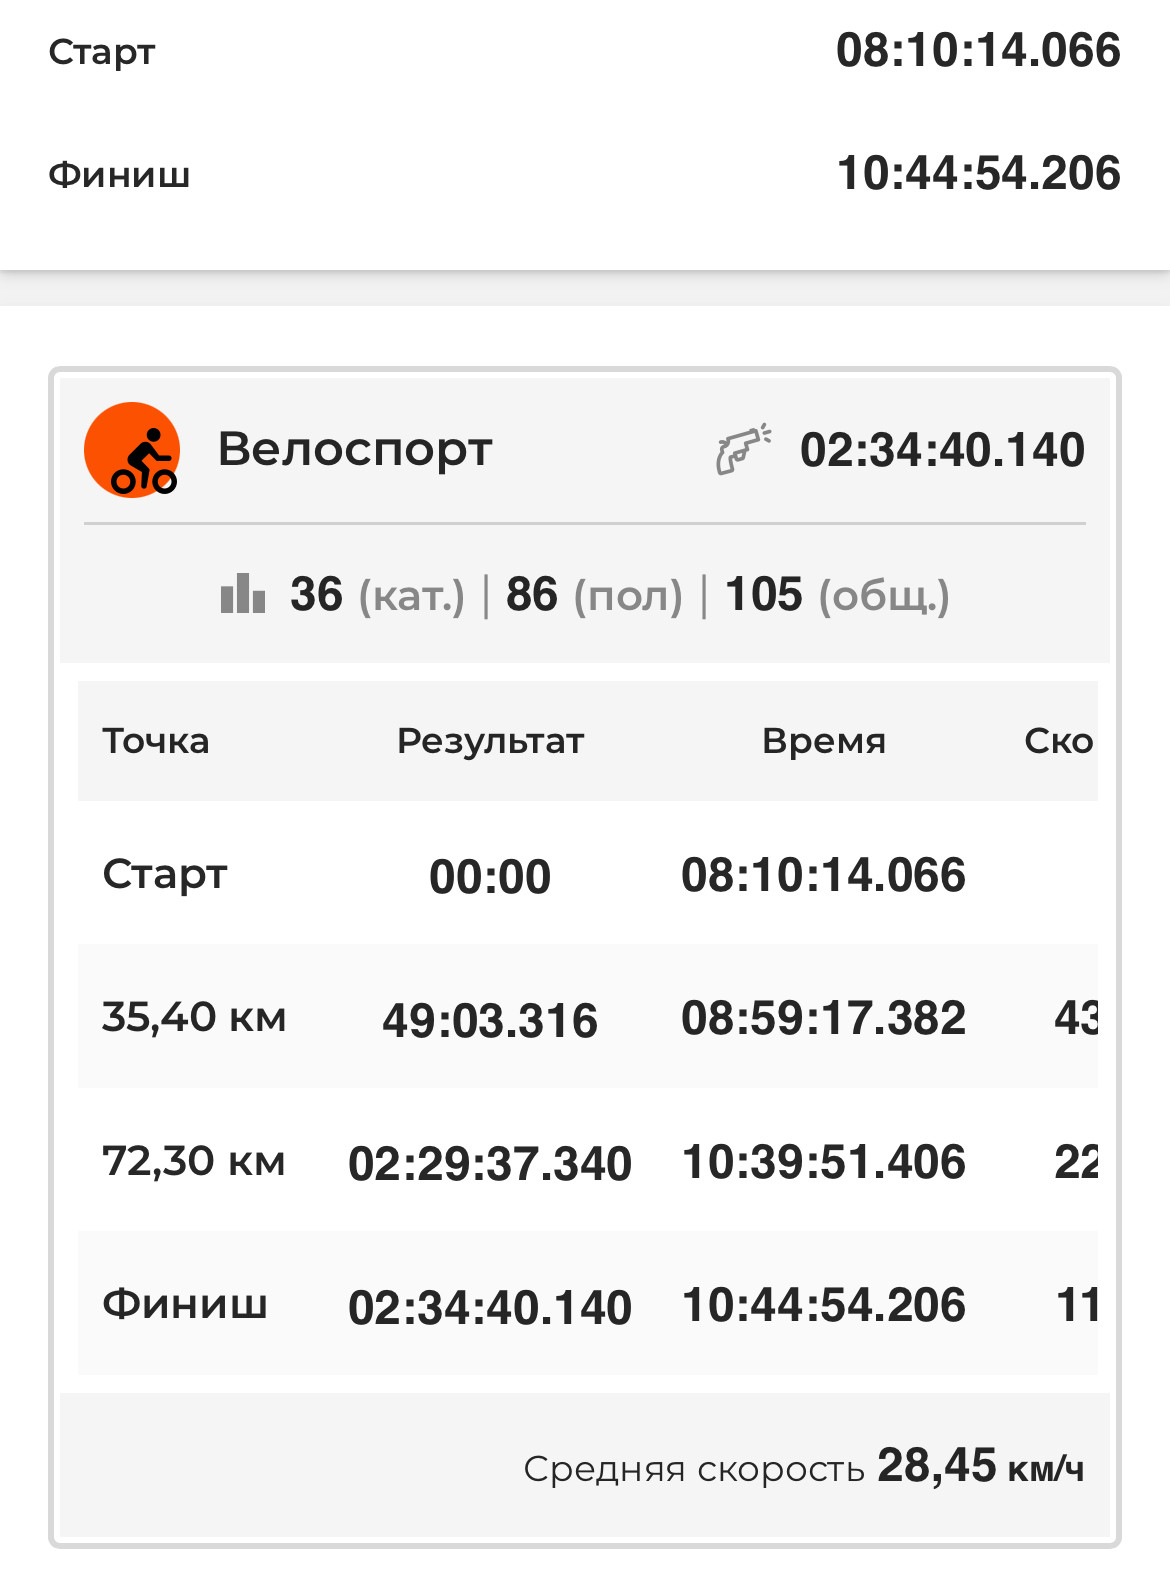
Task: Tap gun time 02:34:40.140 in header
Action: (x=942, y=450)
